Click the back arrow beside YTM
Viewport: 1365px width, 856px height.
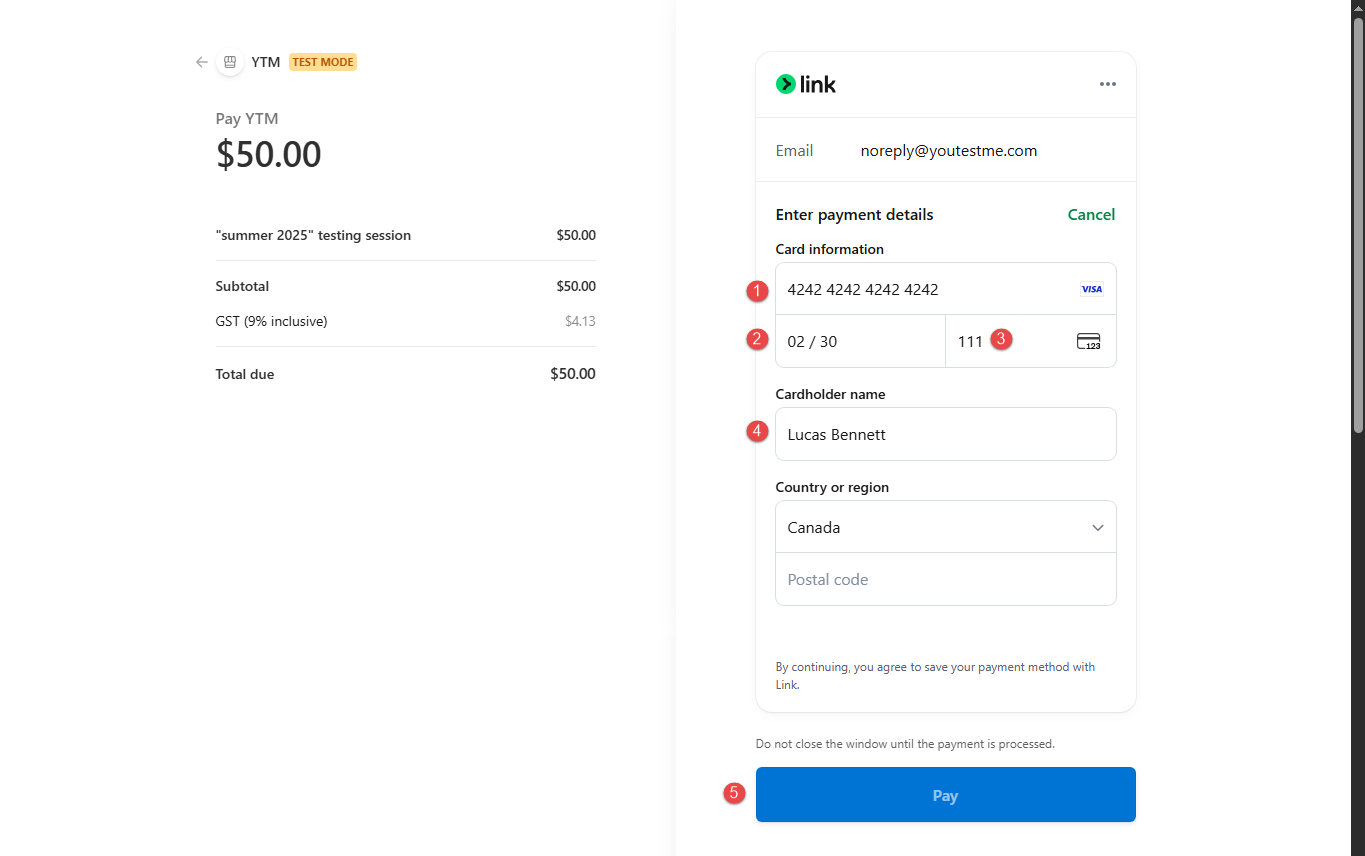(202, 62)
